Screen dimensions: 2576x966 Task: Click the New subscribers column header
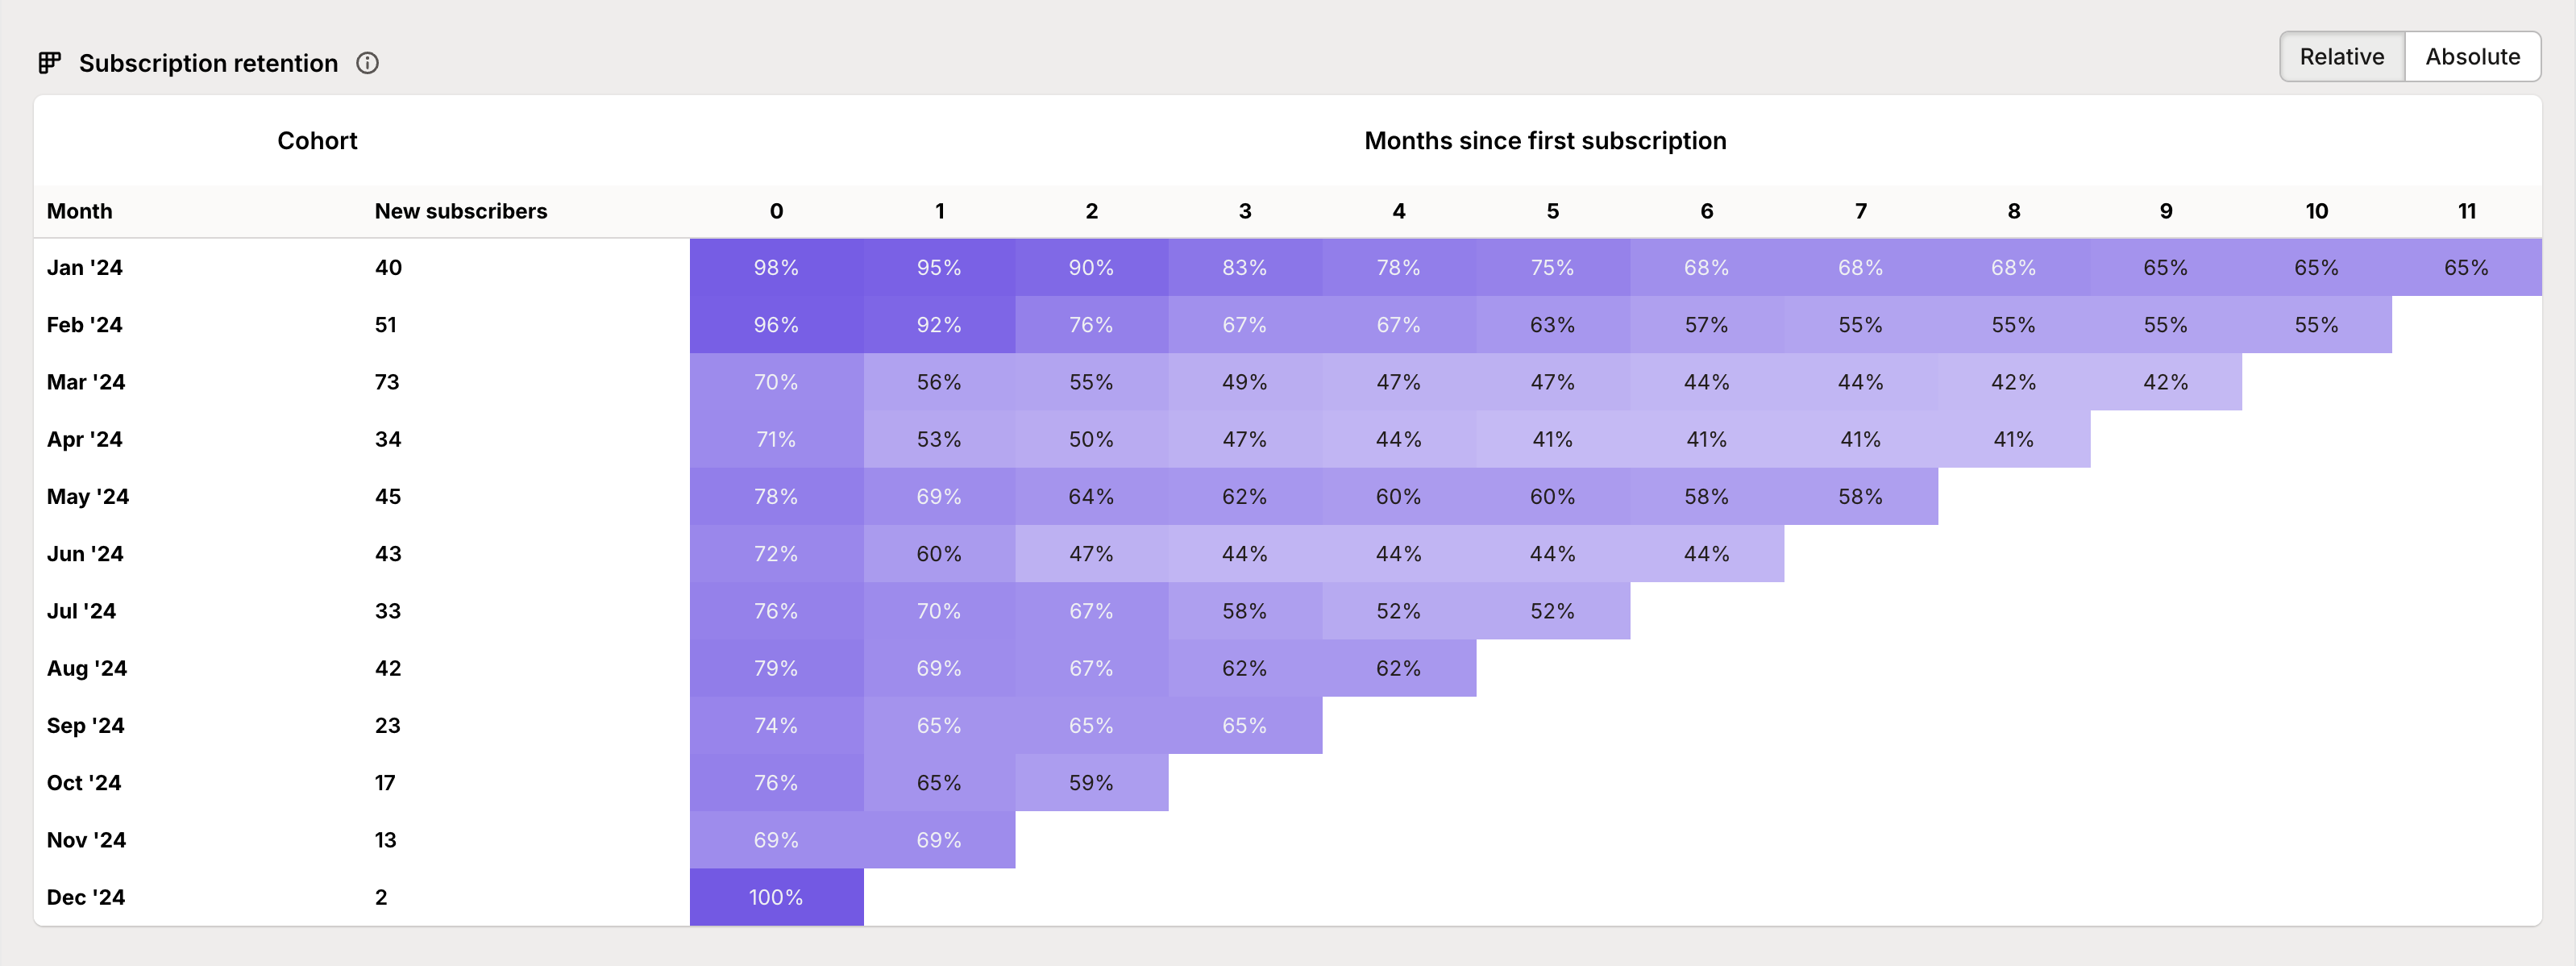coord(460,211)
